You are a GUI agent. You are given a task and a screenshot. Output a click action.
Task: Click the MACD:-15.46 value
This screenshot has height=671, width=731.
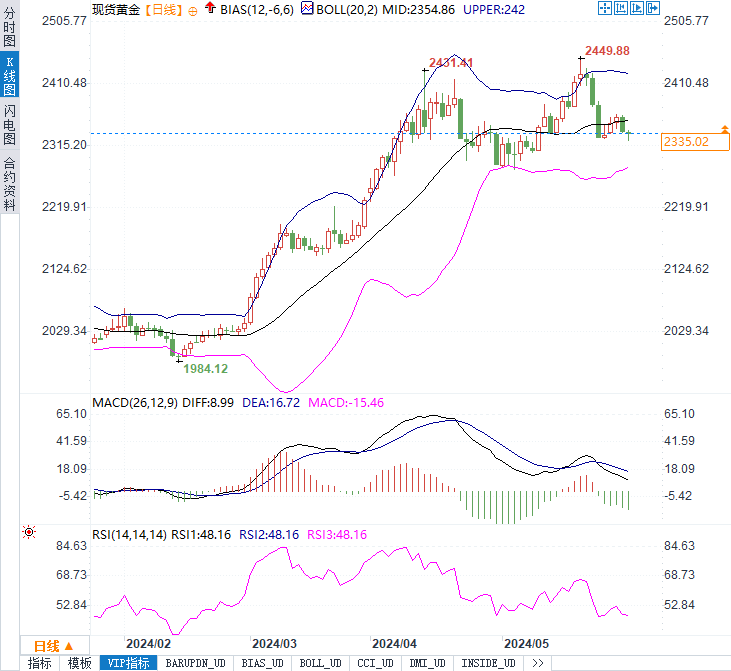click(x=346, y=402)
